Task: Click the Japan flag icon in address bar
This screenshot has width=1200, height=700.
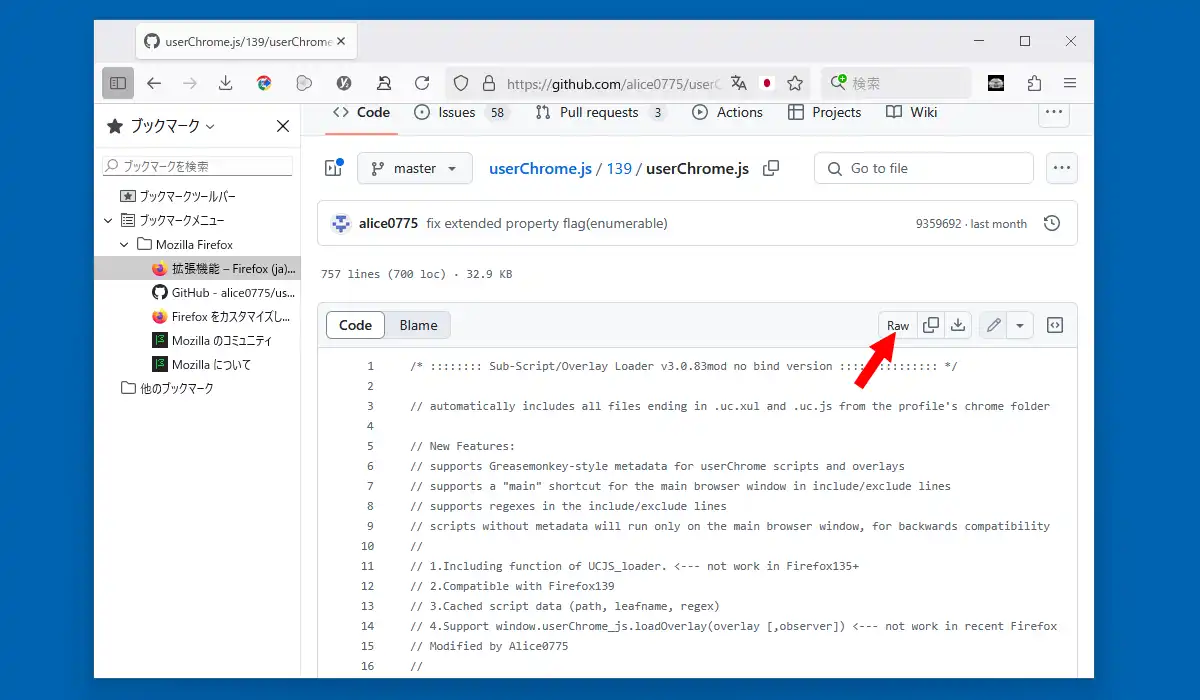Action: 767,83
